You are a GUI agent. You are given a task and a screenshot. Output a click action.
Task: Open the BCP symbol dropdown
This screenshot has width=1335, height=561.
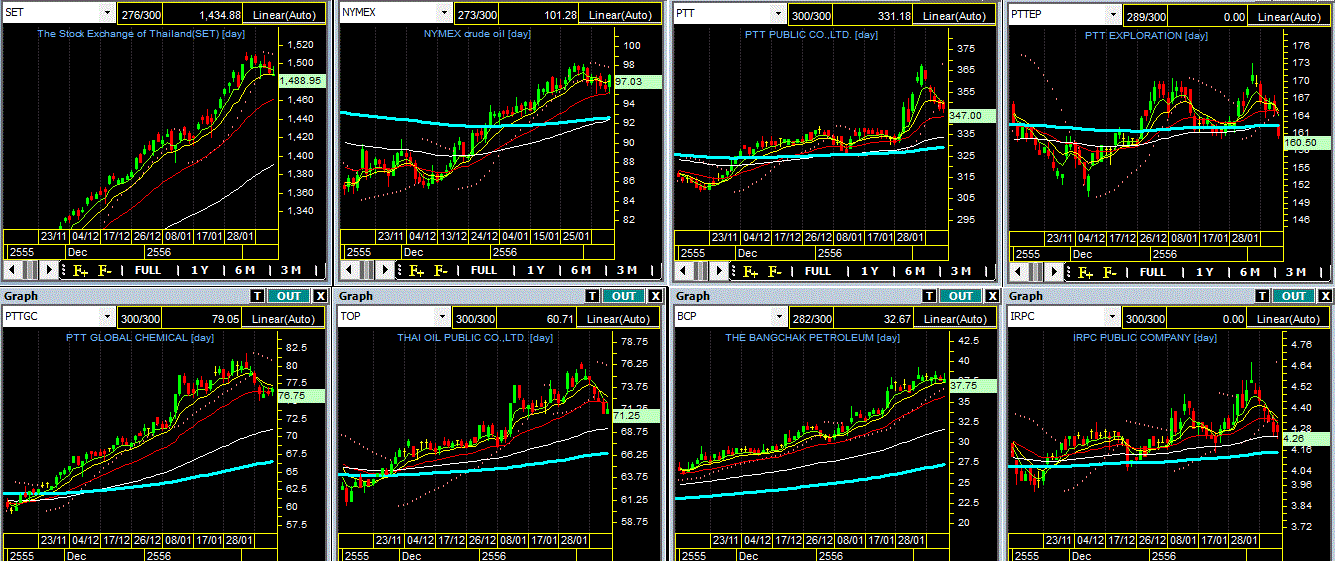pos(778,317)
